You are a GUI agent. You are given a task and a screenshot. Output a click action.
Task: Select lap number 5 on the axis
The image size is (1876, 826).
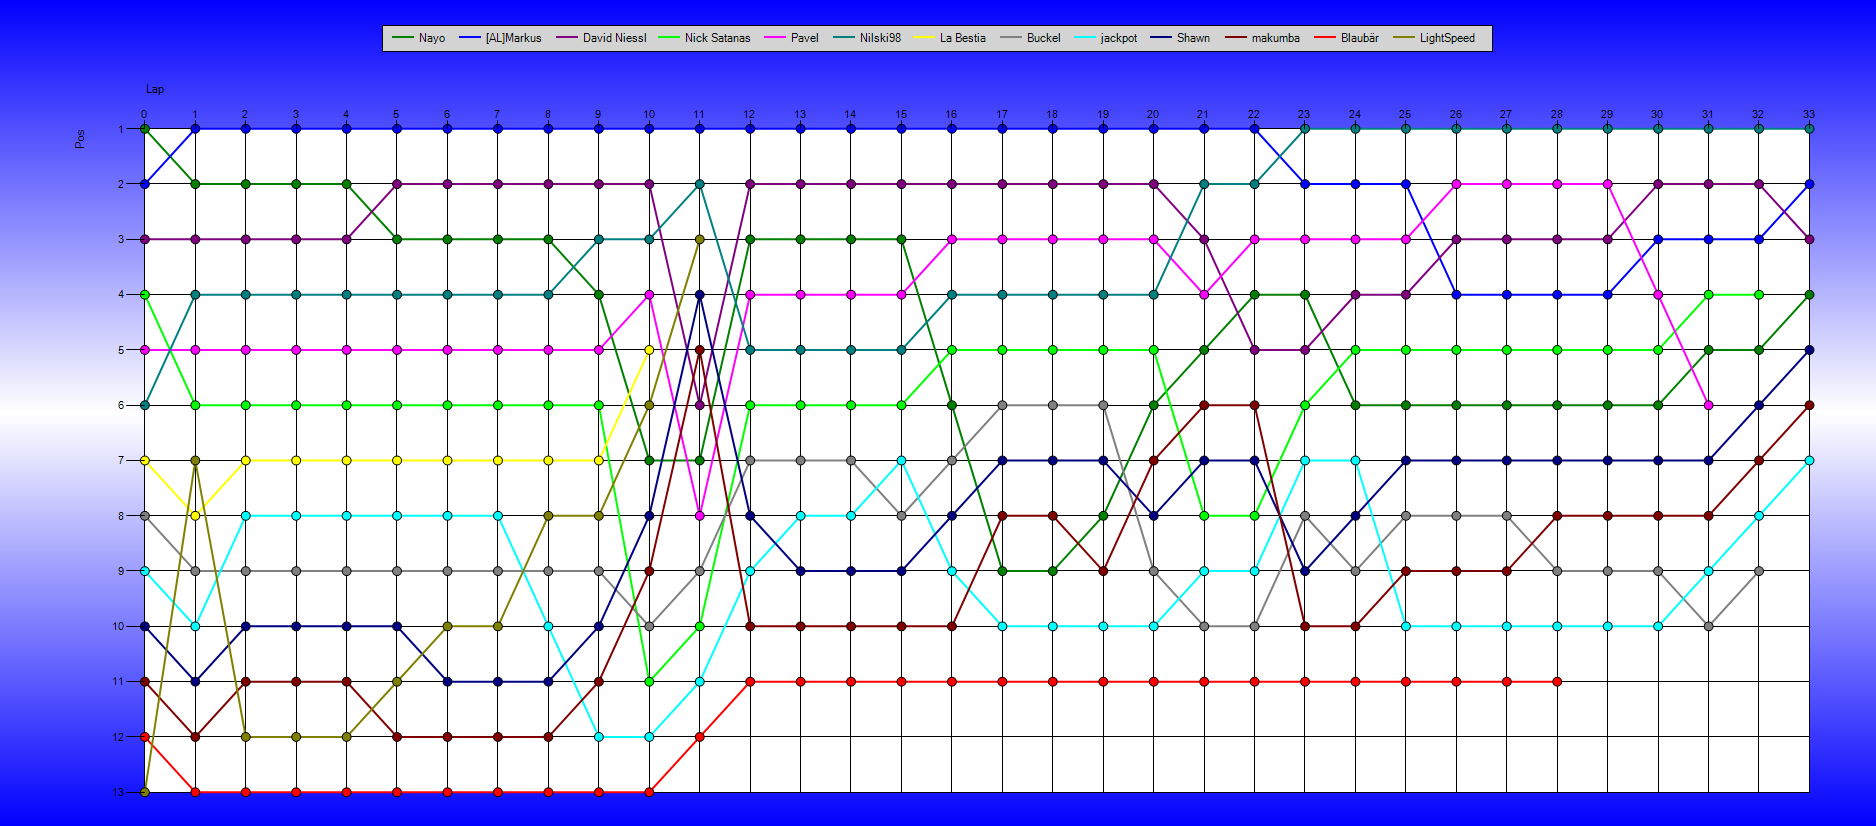click(396, 114)
